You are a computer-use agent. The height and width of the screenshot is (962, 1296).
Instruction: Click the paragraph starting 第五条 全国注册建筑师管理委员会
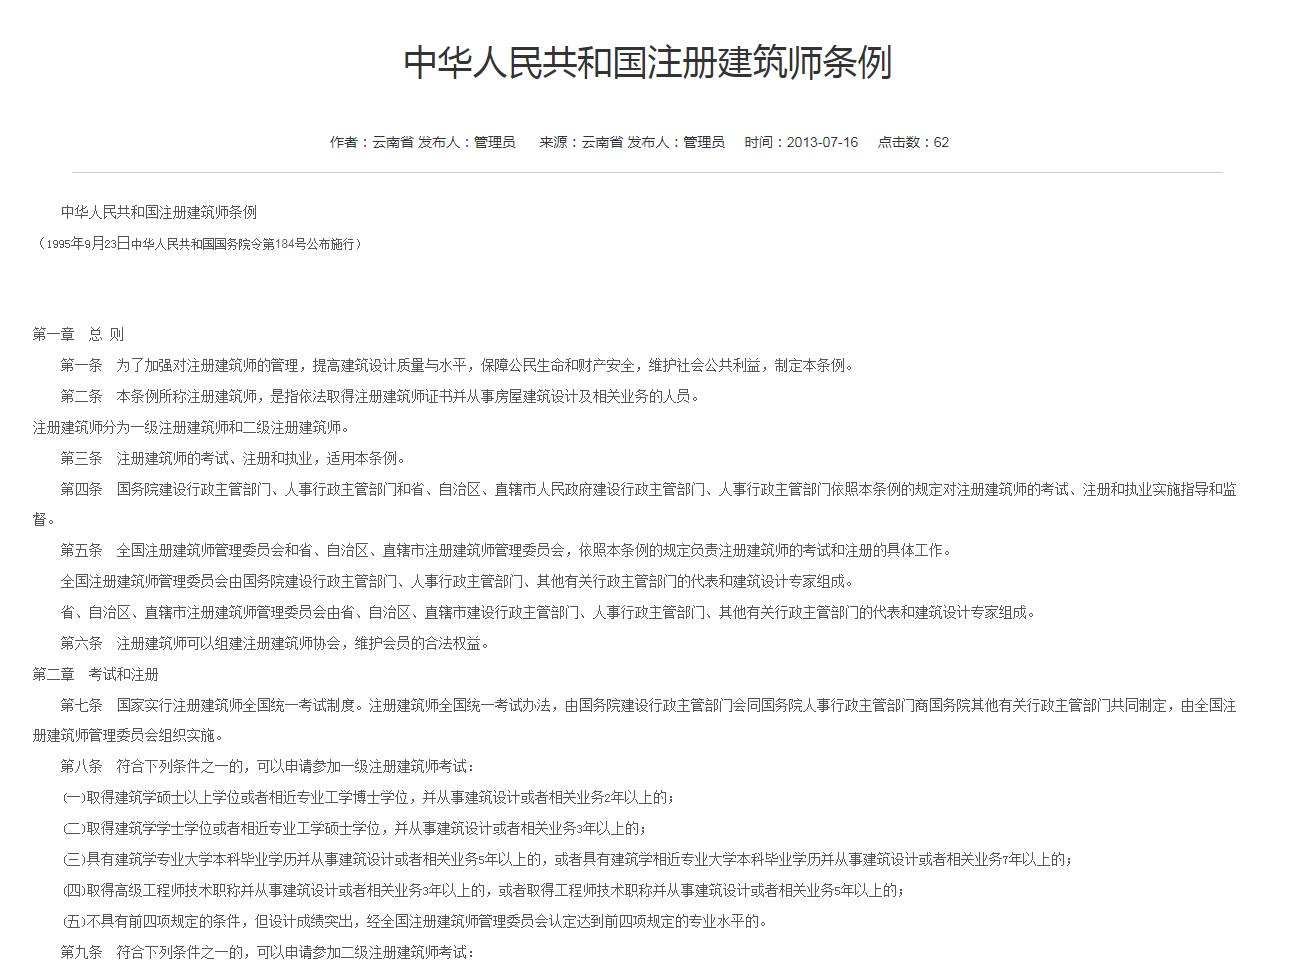click(508, 550)
